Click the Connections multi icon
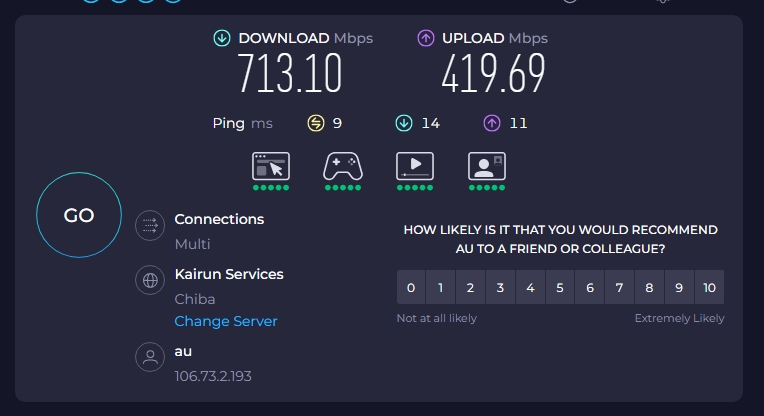 (x=150, y=226)
